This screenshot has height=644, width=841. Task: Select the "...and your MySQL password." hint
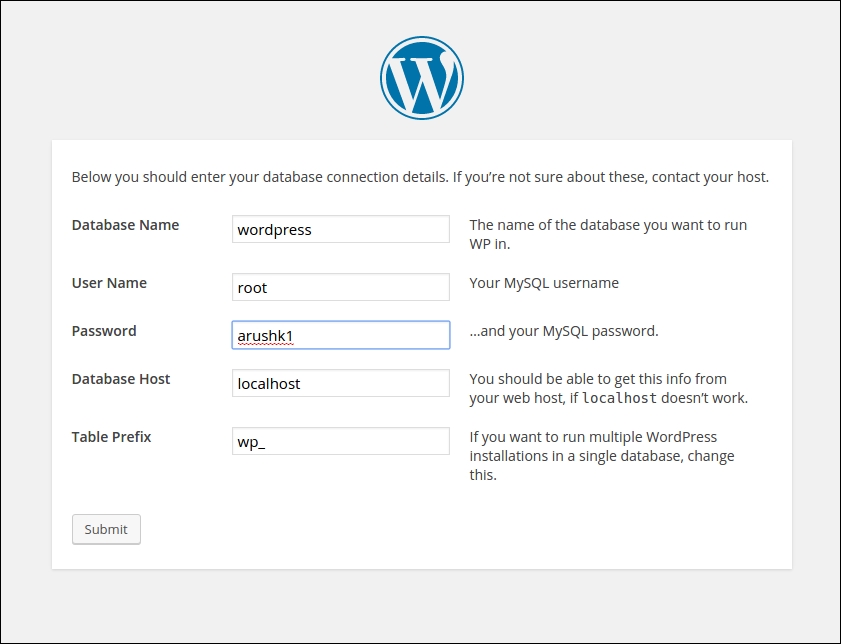pyautogui.click(x=564, y=331)
